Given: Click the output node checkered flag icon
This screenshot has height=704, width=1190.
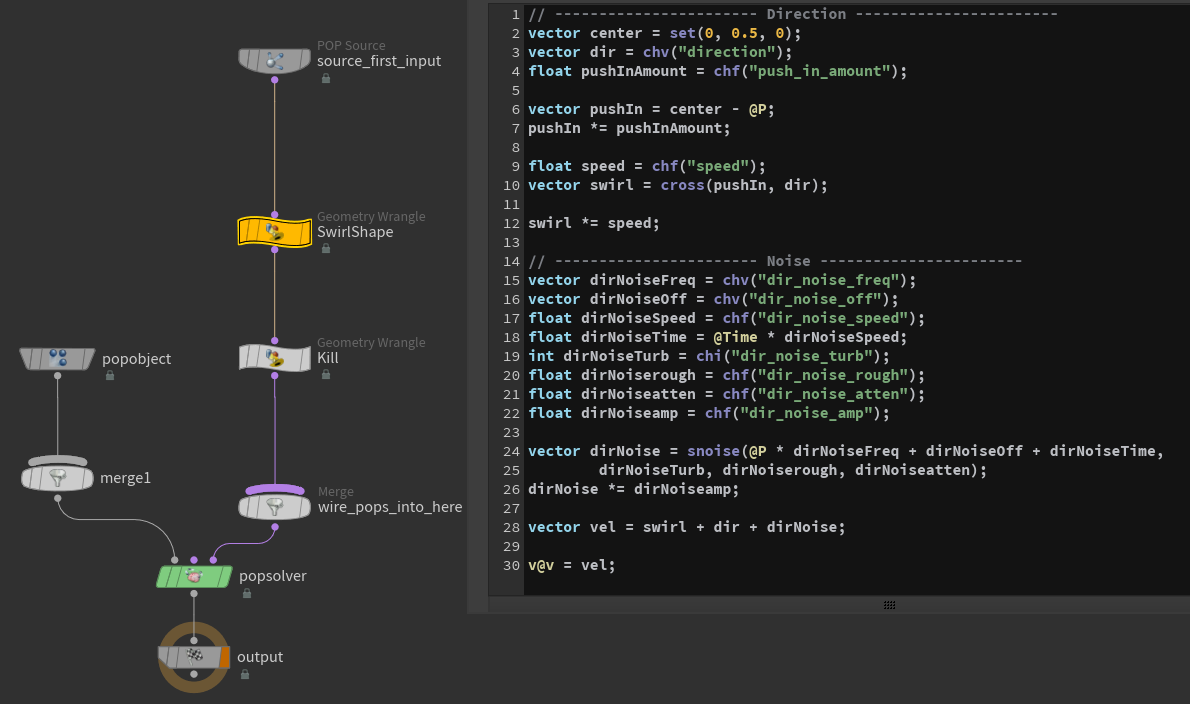Looking at the screenshot, I should point(194,657).
